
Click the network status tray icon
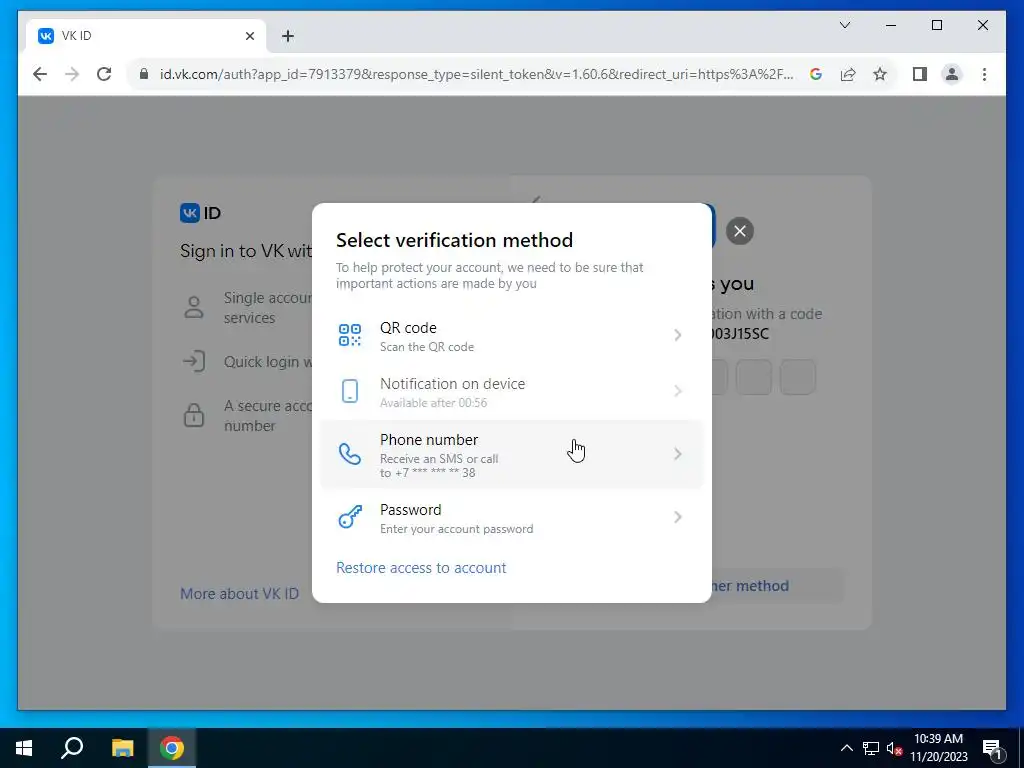[x=871, y=748]
